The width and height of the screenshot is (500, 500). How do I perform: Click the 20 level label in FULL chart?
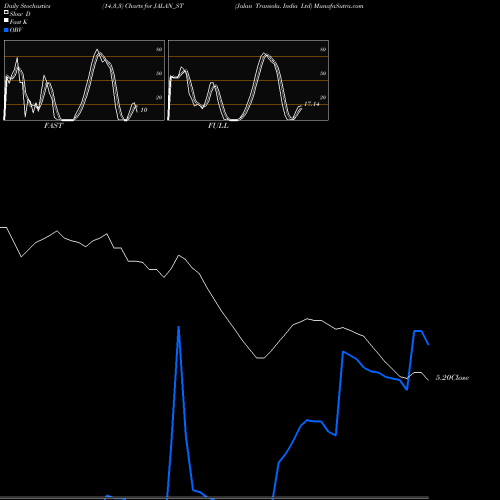click(x=323, y=97)
